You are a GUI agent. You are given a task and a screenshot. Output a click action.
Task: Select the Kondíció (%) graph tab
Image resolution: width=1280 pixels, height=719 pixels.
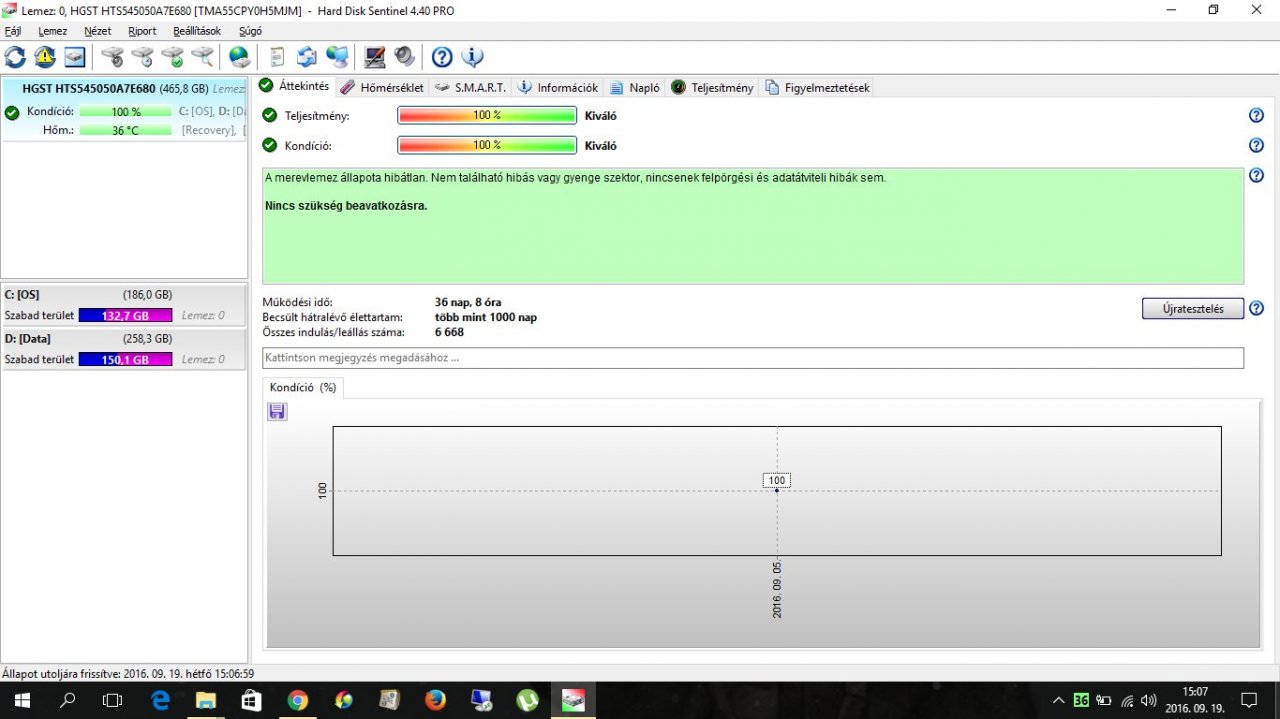[x=303, y=387]
